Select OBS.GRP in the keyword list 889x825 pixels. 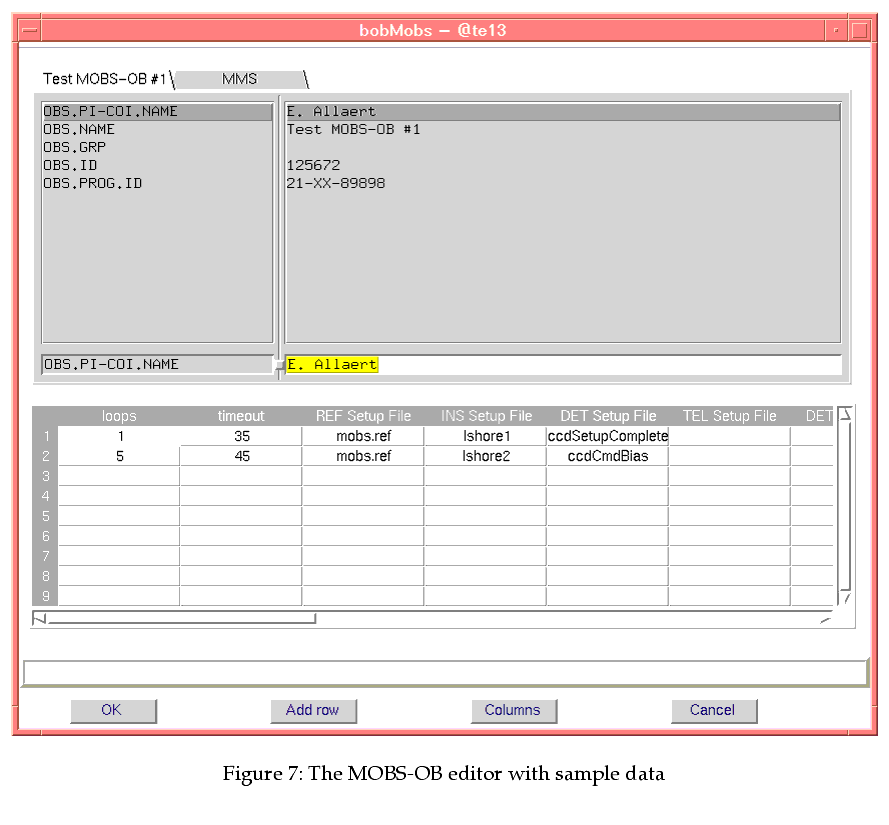point(158,147)
